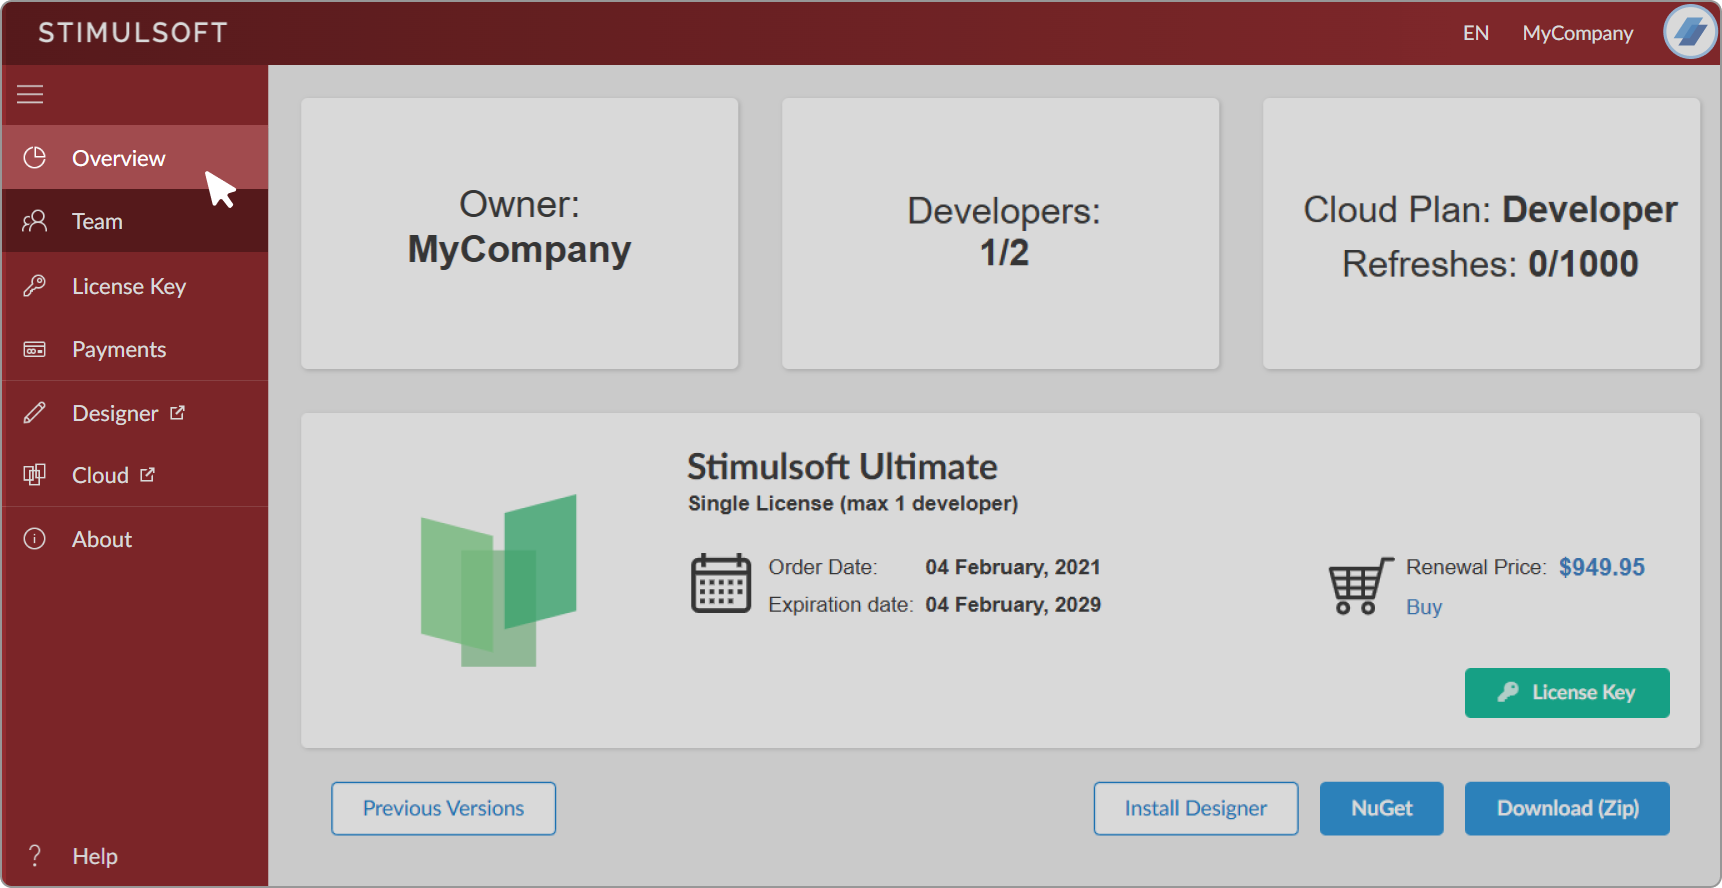Click external link icon next to Cloud
Viewport: 1722px width, 888px height.
tap(147, 474)
